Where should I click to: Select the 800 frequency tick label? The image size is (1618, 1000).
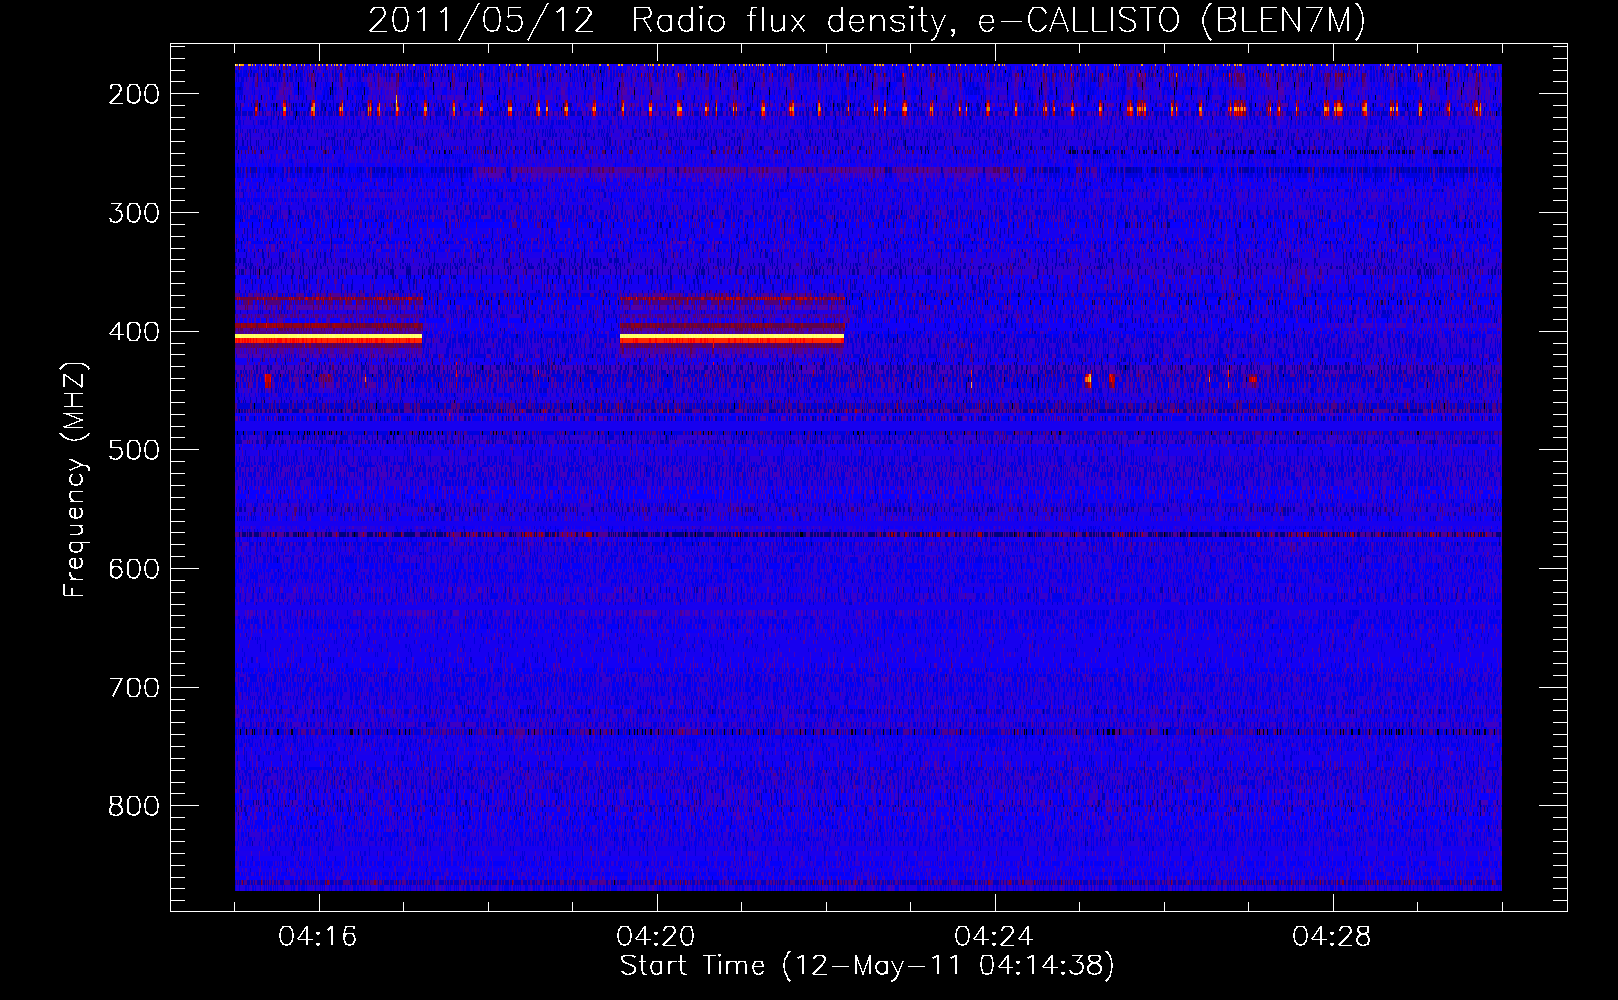coord(134,806)
